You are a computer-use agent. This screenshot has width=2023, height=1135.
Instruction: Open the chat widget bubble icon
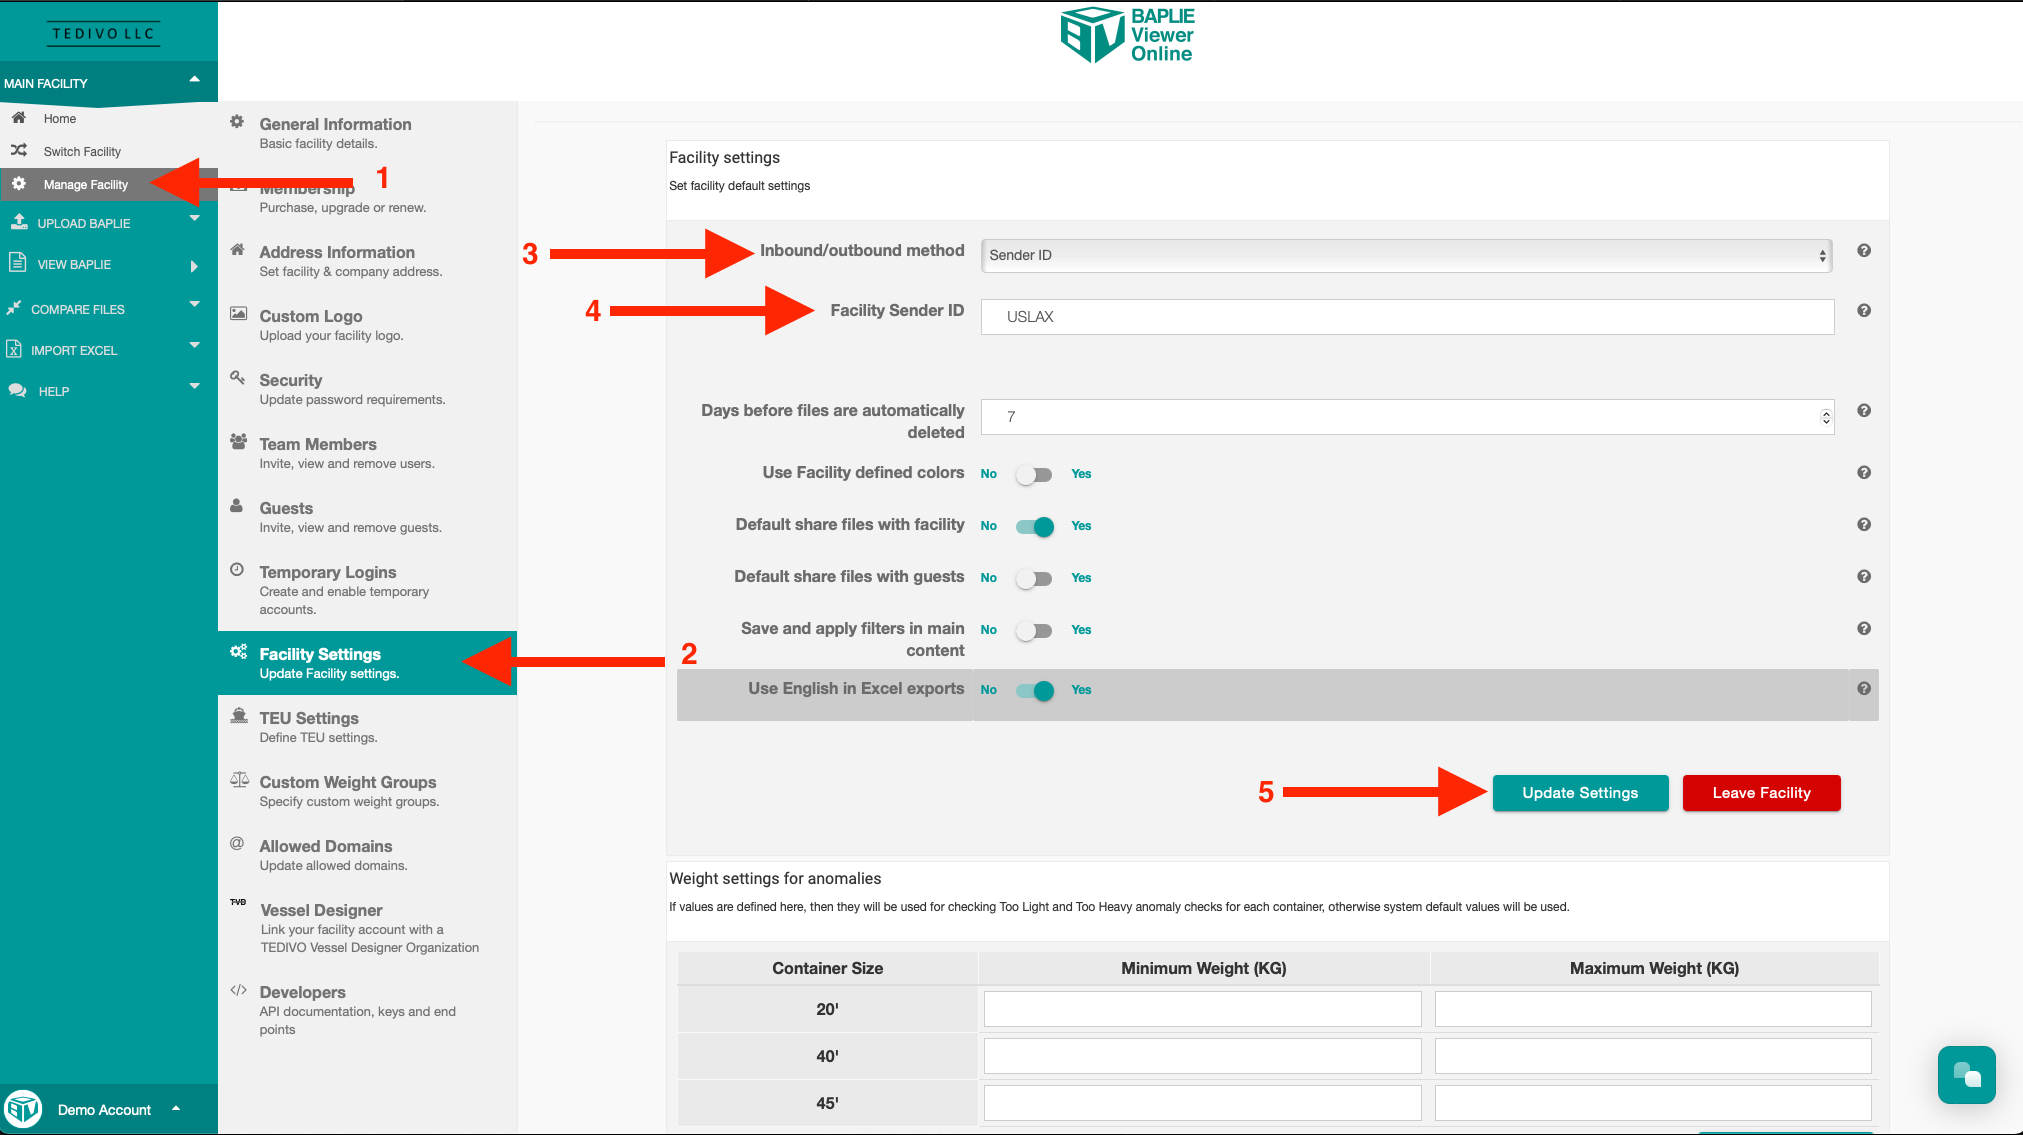coord(1965,1075)
